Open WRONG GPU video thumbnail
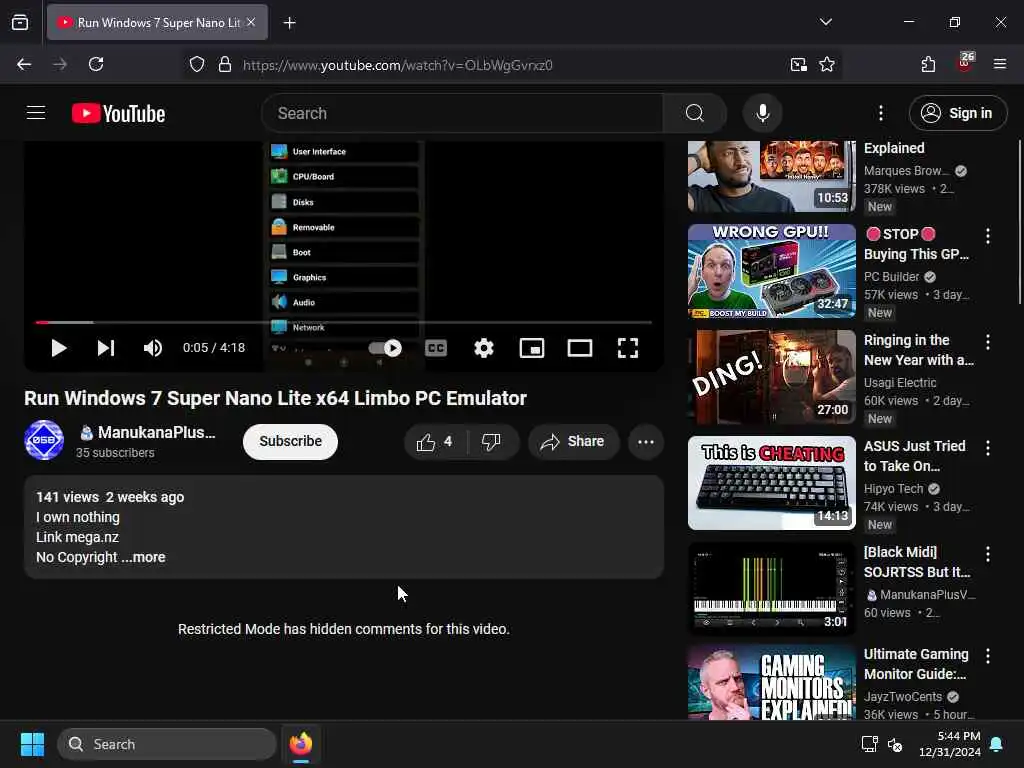Viewport: 1024px width, 768px height. (771, 271)
